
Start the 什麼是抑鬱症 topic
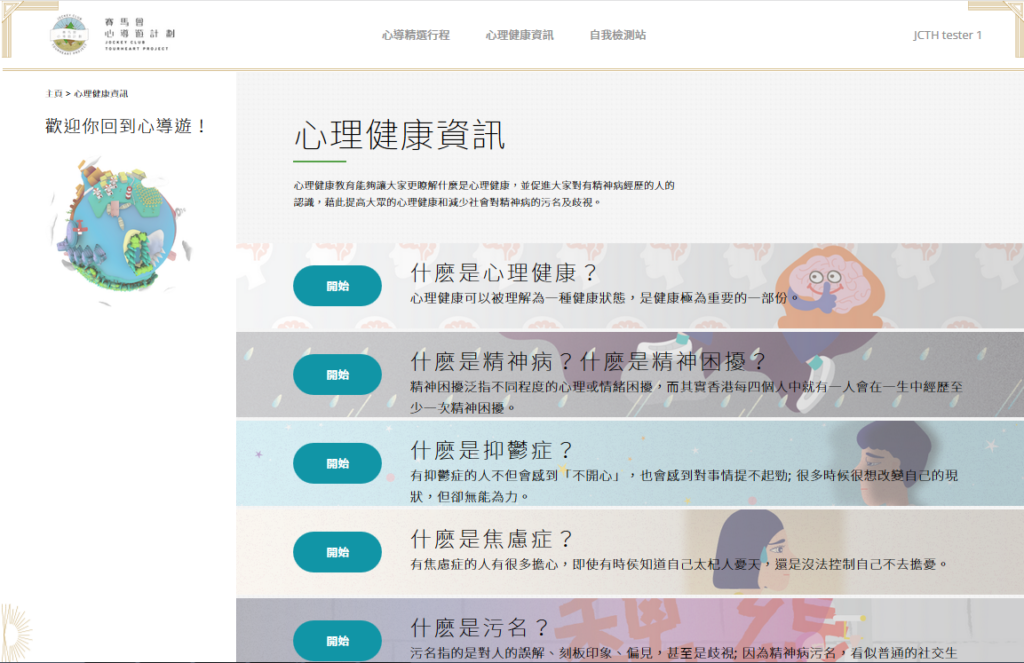click(x=337, y=463)
